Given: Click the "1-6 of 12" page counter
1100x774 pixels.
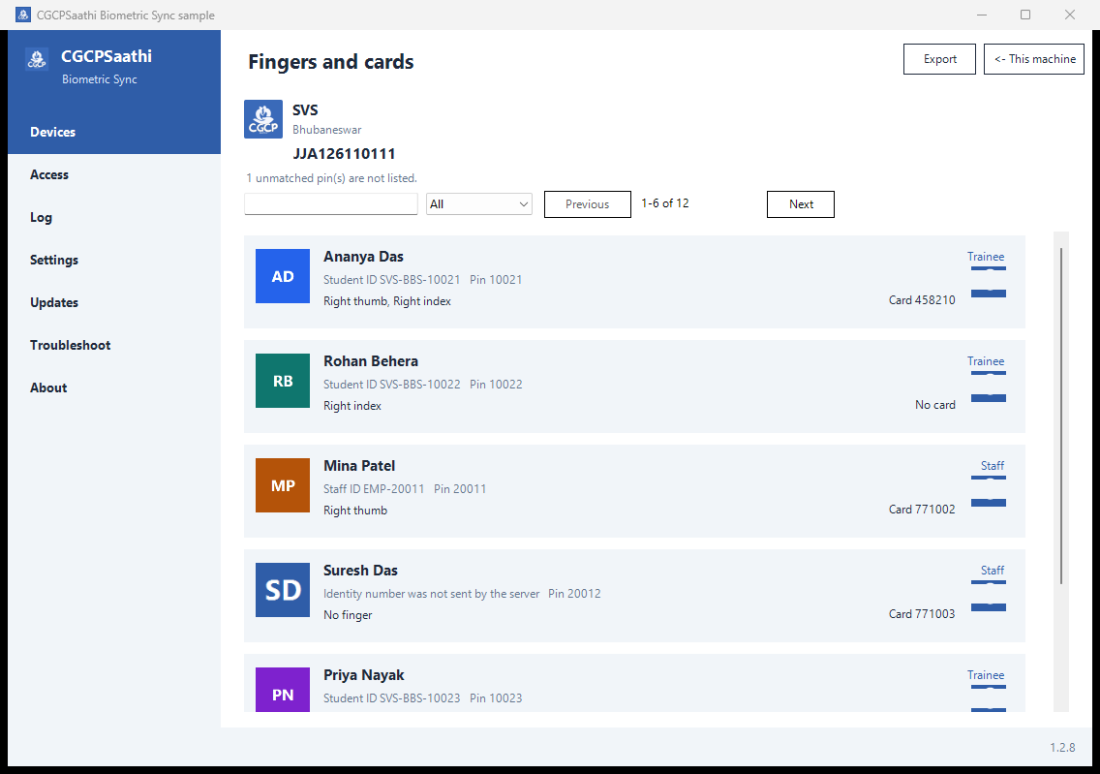Looking at the screenshot, I should pyautogui.click(x=665, y=203).
